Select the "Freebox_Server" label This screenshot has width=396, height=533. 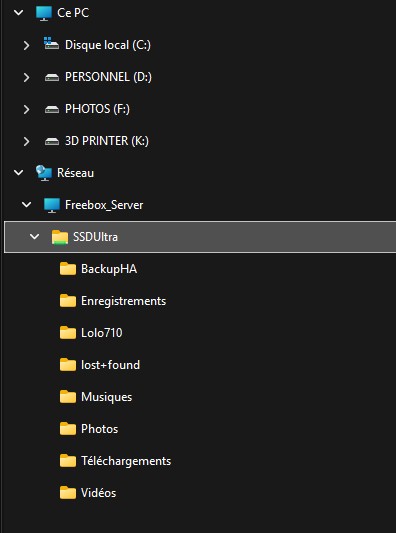click(104, 205)
